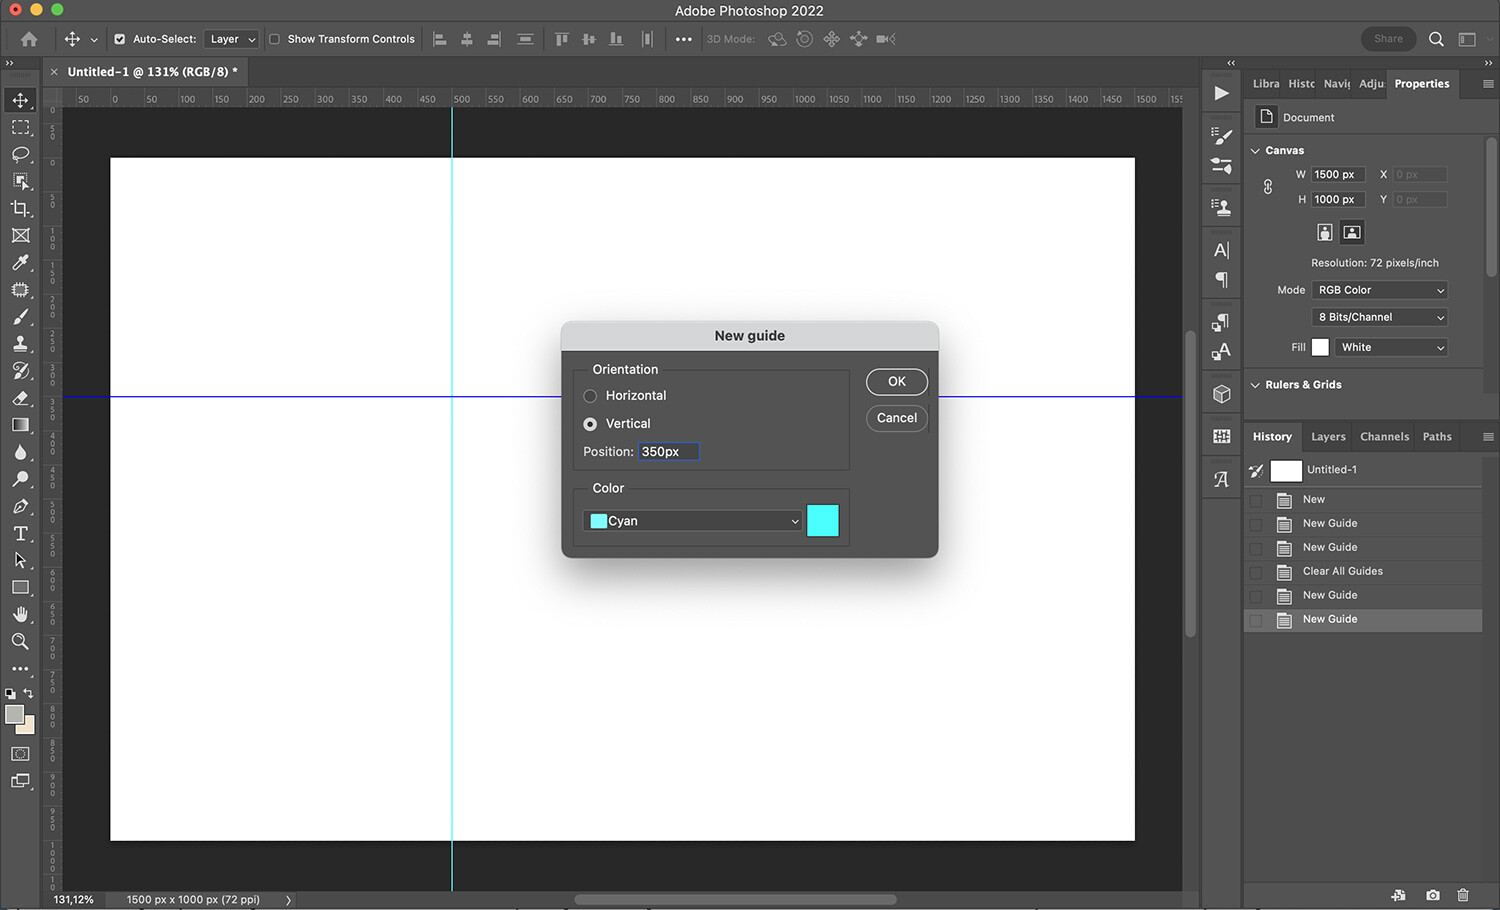
Task: Activate the Zoom tool
Action: coord(20,641)
